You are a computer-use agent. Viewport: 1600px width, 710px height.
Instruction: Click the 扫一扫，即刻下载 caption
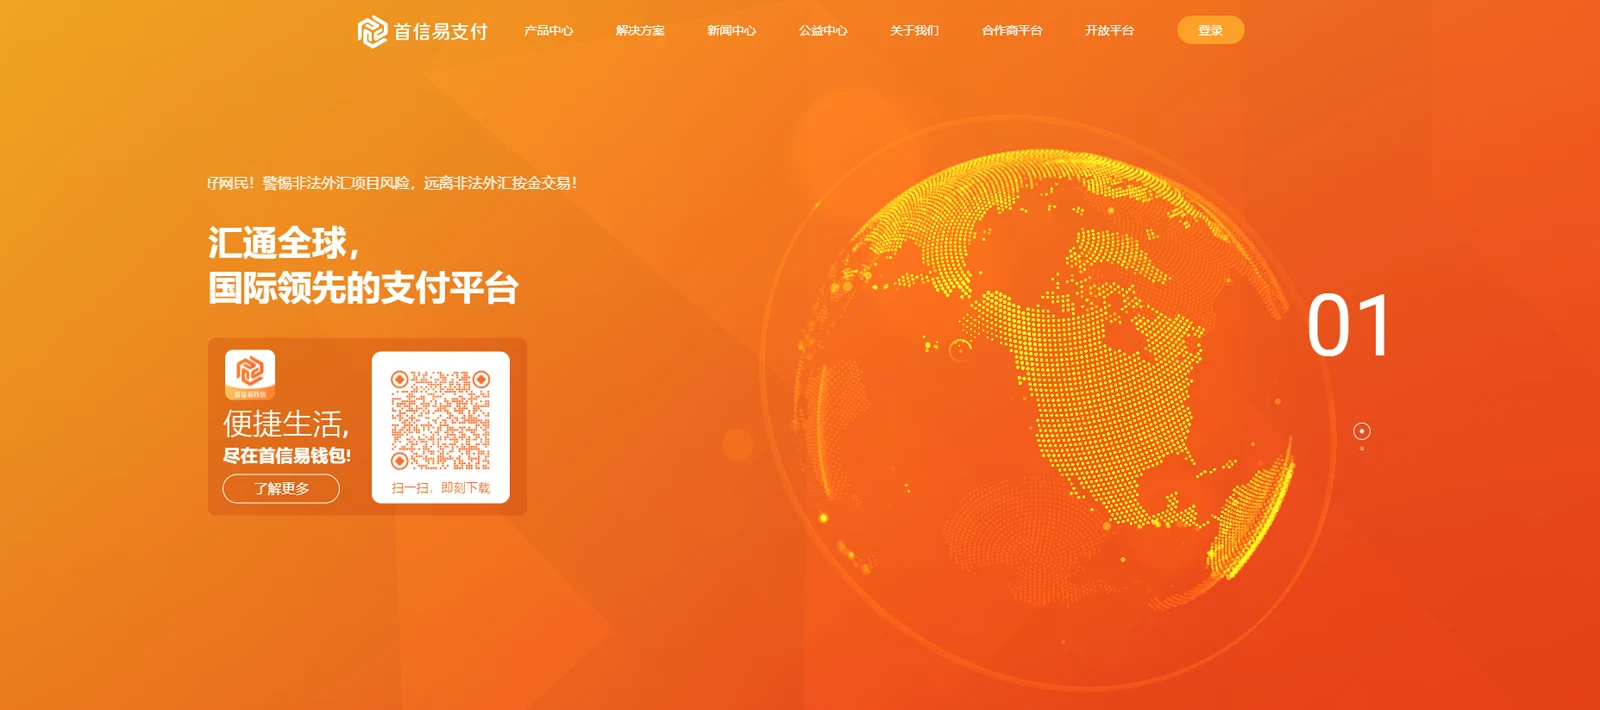pyautogui.click(x=441, y=488)
